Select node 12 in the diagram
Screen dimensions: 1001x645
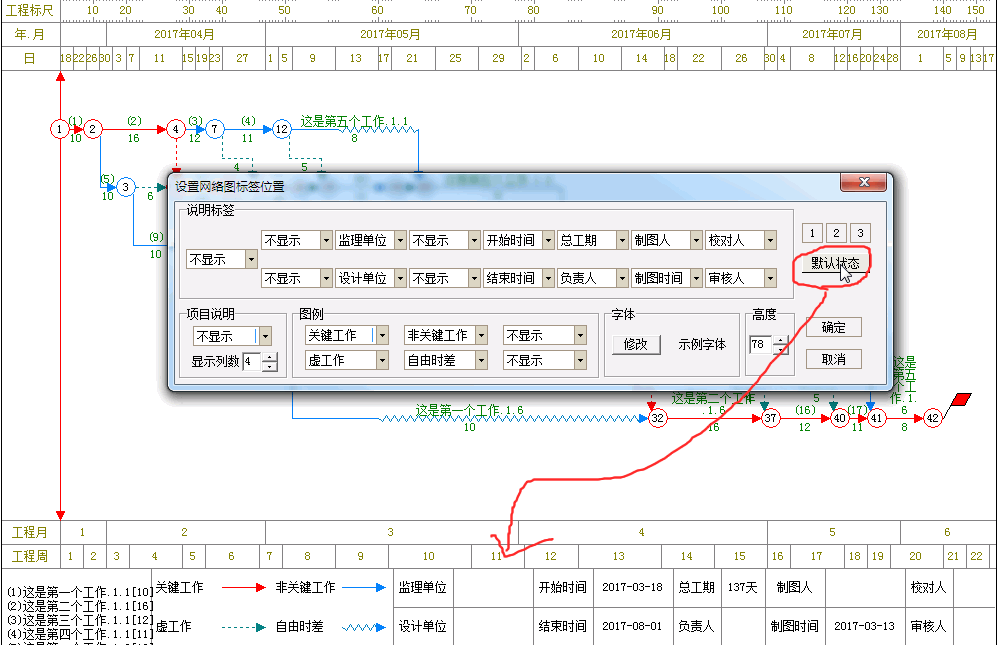[x=282, y=129]
